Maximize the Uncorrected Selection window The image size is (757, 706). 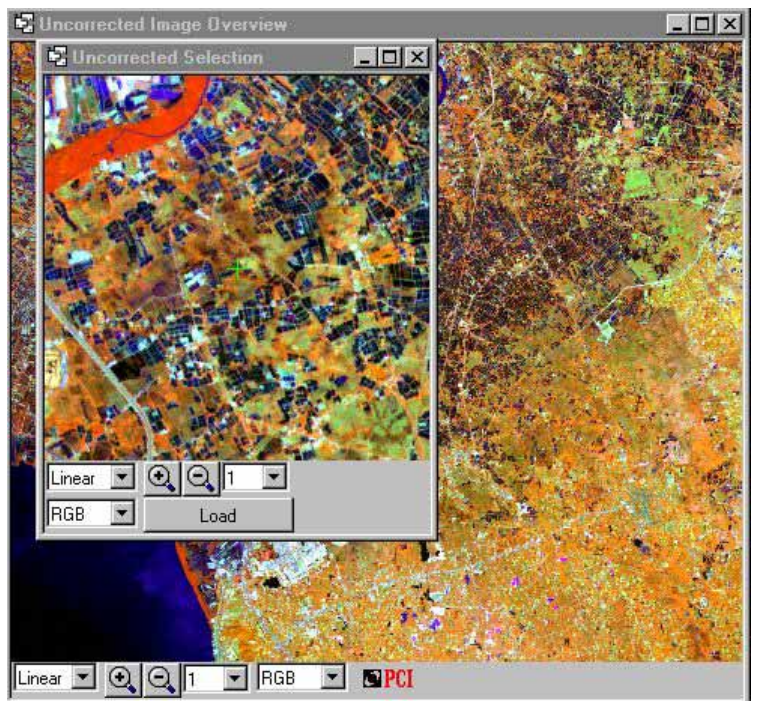390,57
